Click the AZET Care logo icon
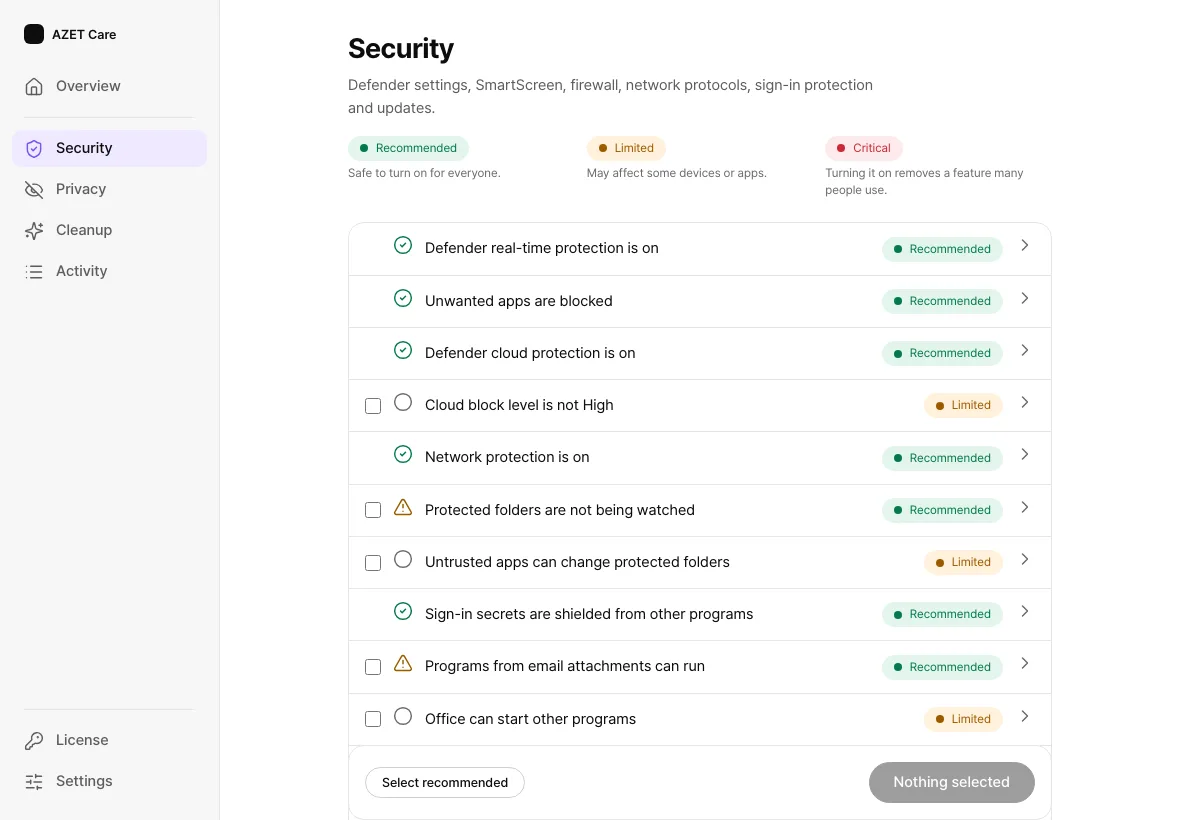1180x820 pixels. click(34, 34)
